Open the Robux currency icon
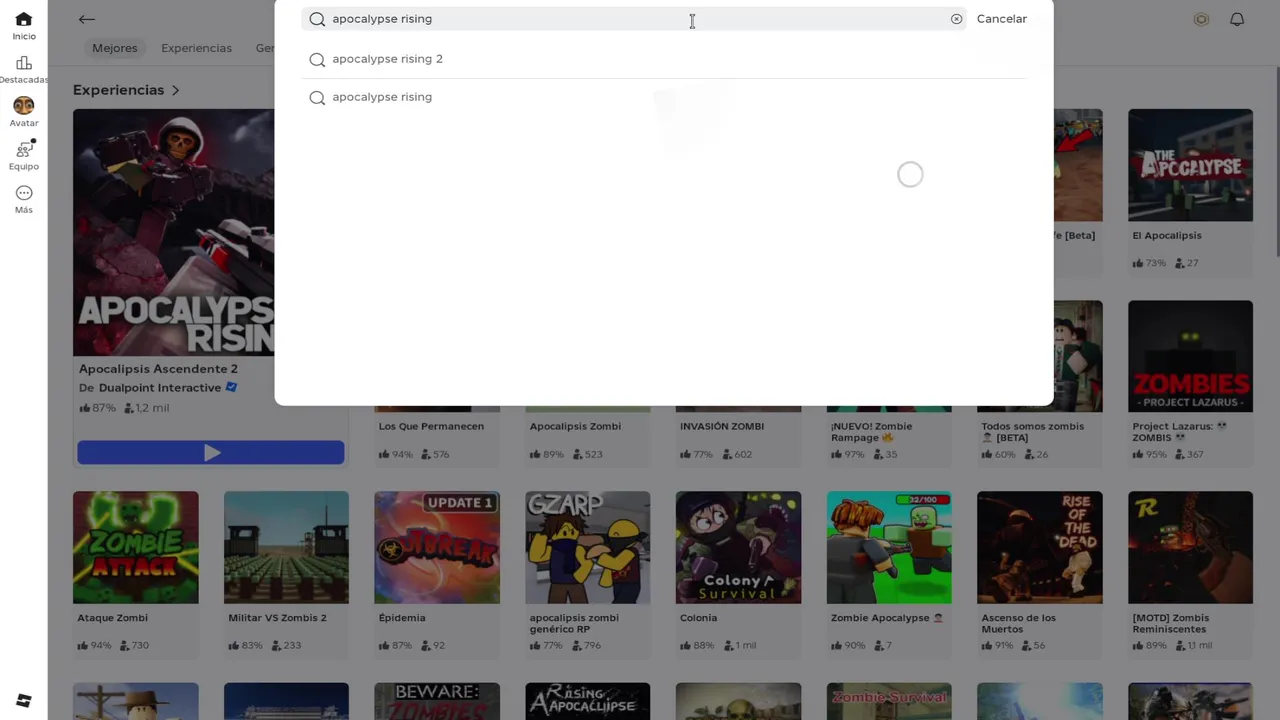Viewport: 1280px width, 720px height. [1201, 19]
